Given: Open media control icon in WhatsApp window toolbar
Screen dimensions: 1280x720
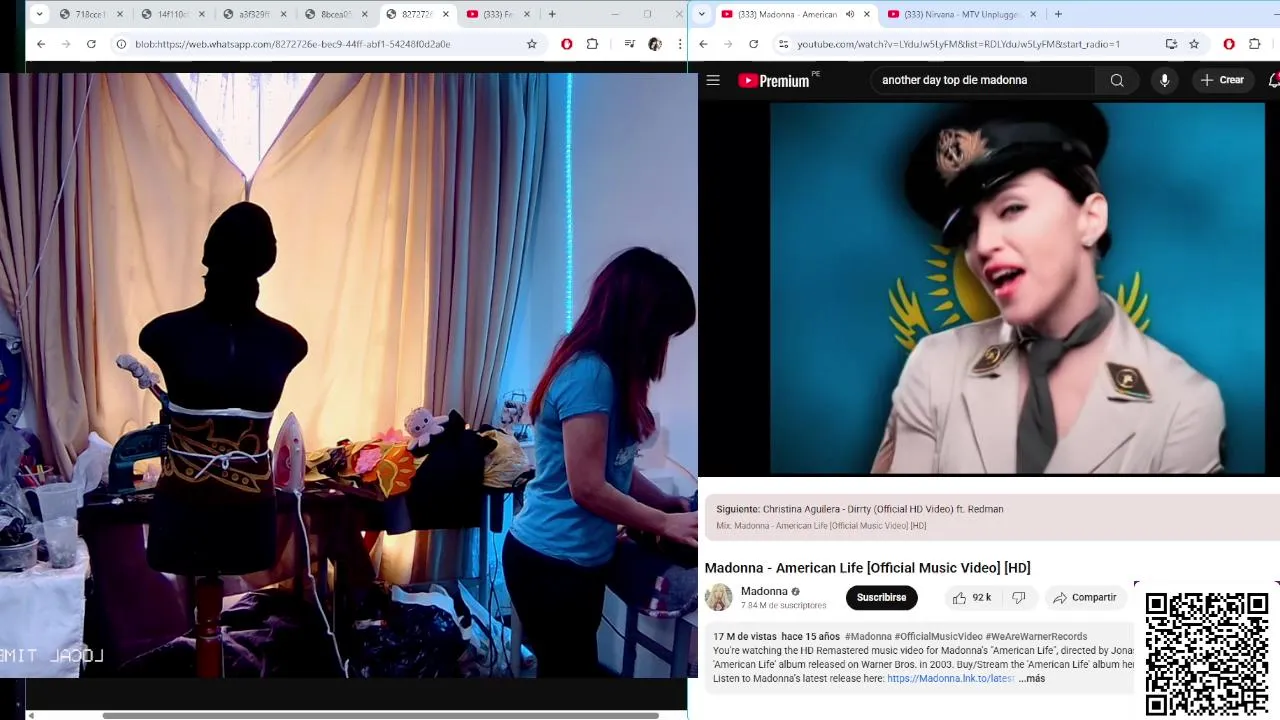Looking at the screenshot, I should pyautogui.click(x=629, y=44).
